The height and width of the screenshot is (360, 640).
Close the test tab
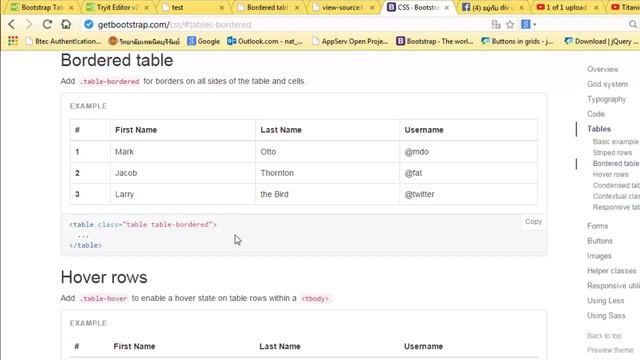[222, 7]
